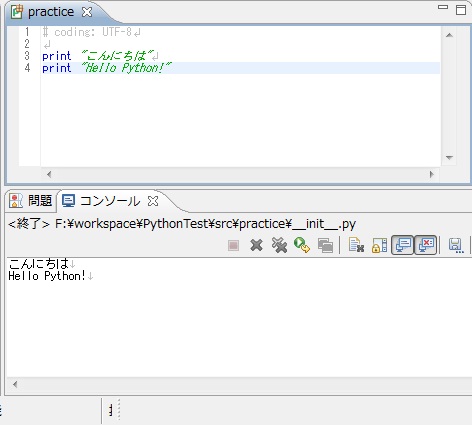The image size is (472, 425).
Task: Click console output 'Hello Python!'
Action: (x=47, y=276)
